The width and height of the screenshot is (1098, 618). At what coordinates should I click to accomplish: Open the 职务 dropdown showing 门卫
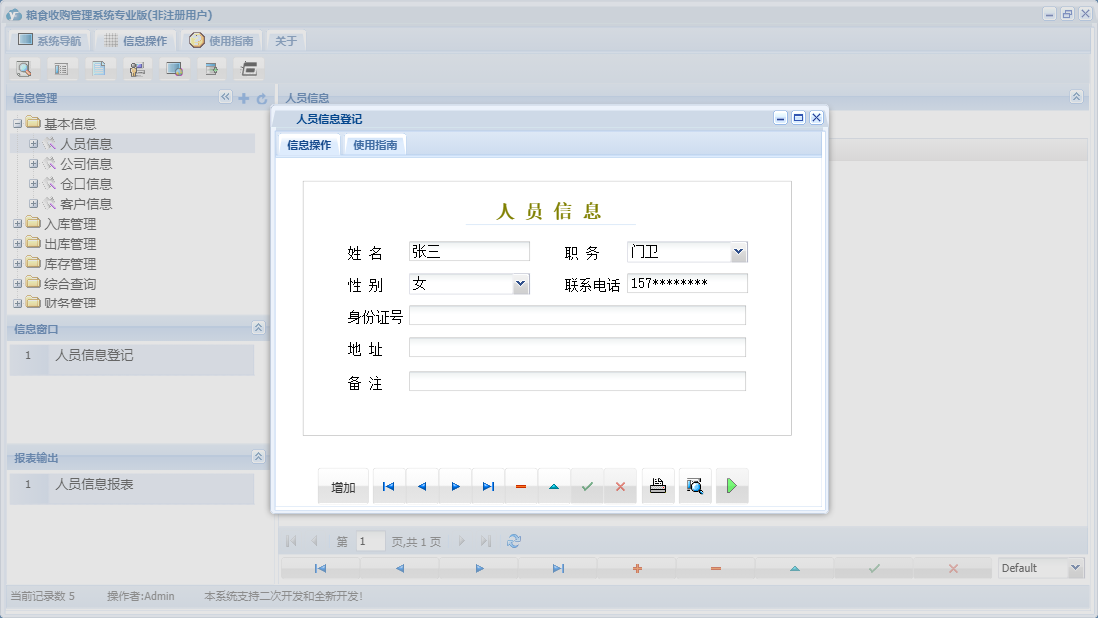coord(739,251)
